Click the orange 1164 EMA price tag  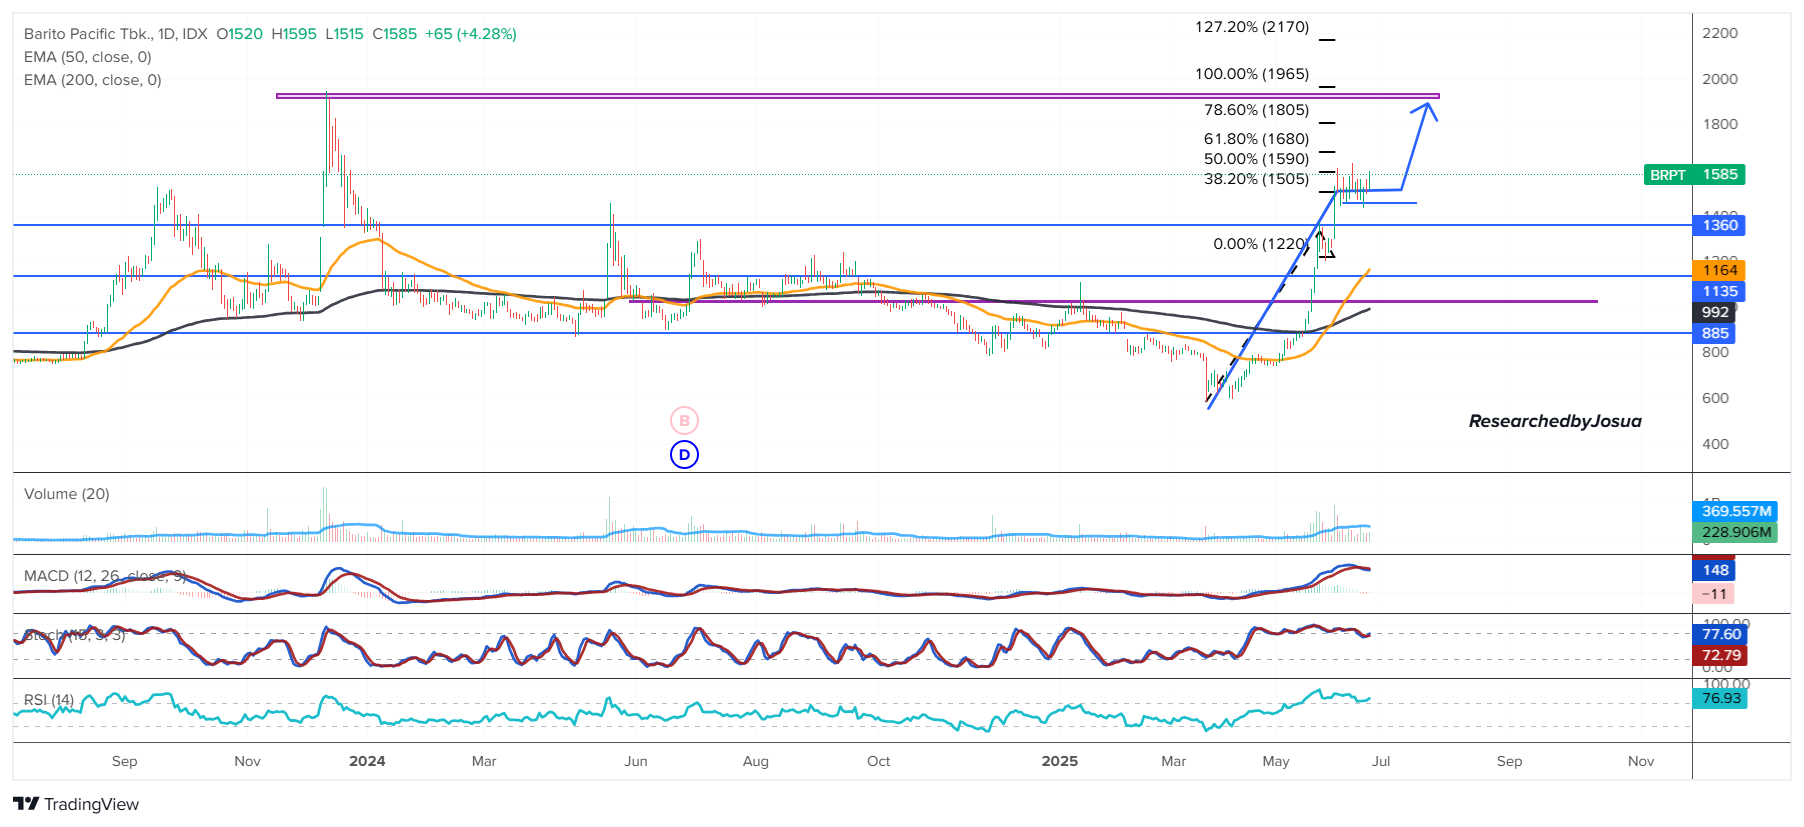point(1720,270)
